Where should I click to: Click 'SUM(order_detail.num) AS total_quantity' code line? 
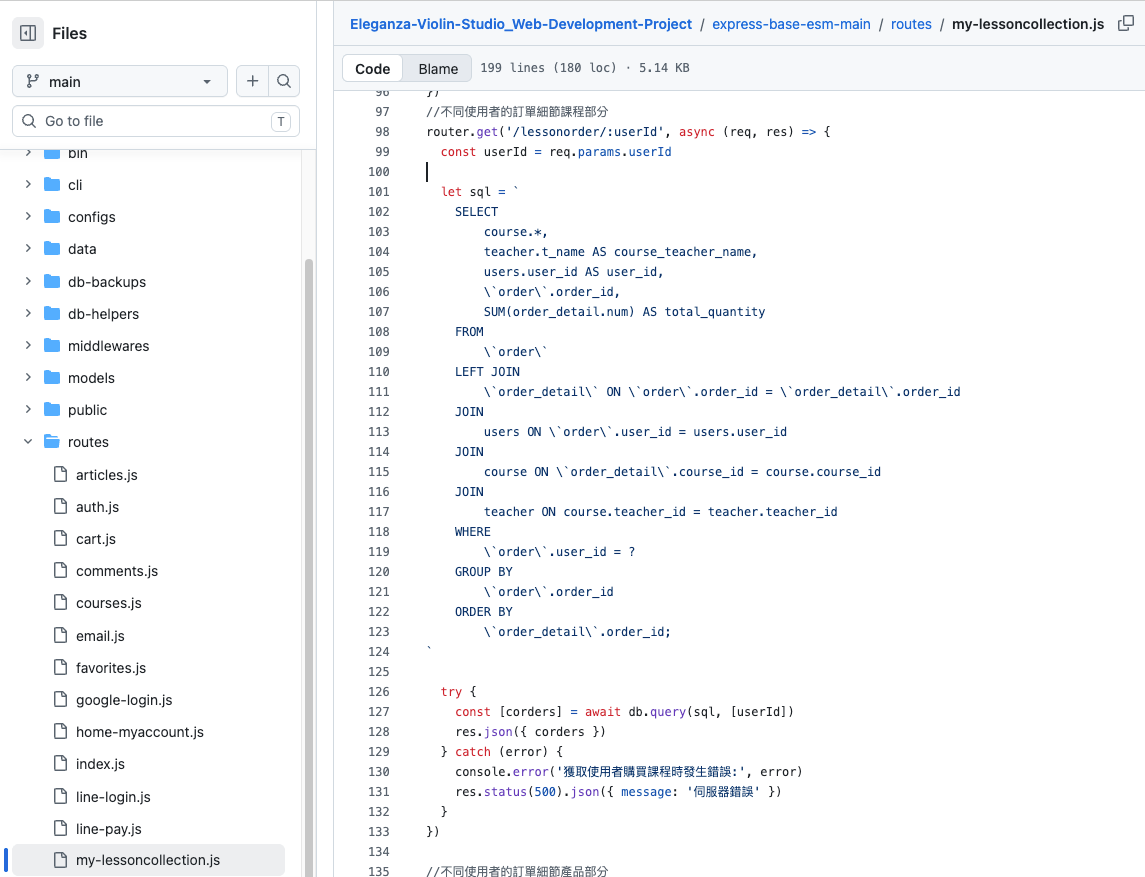(624, 312)
